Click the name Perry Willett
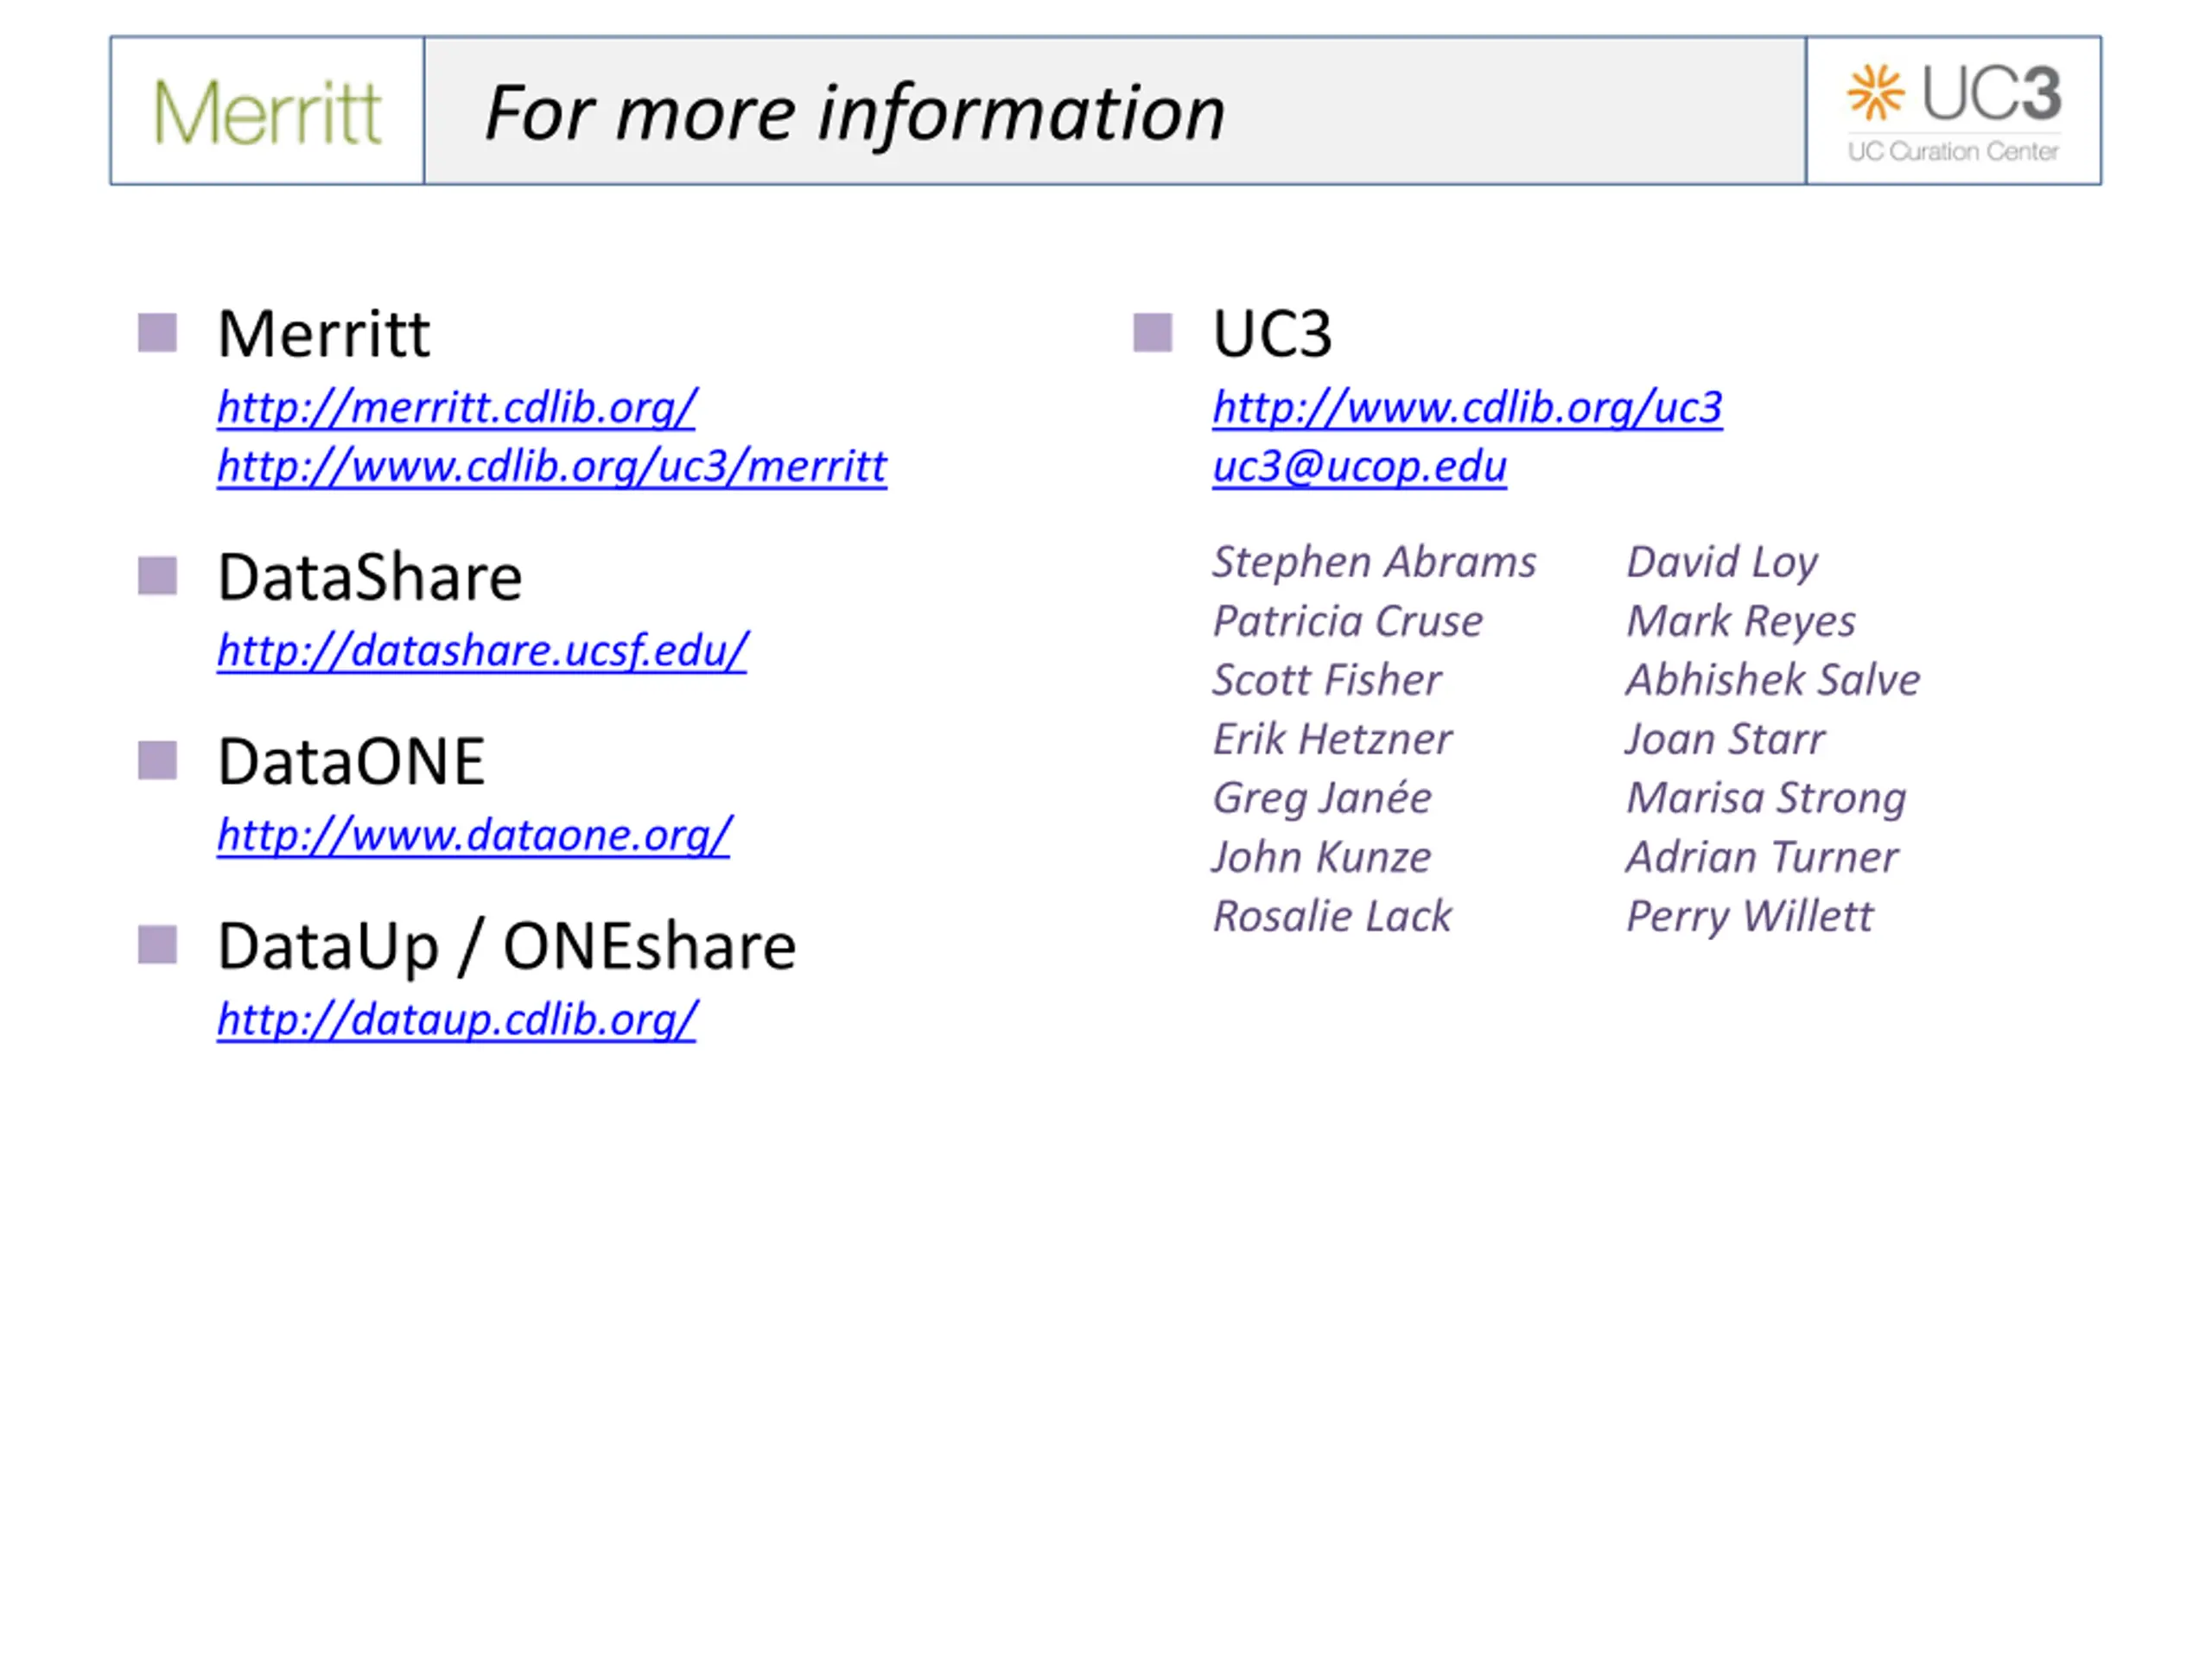The width and height of the screenshot is (2212, 1659). click(1750, 916)
